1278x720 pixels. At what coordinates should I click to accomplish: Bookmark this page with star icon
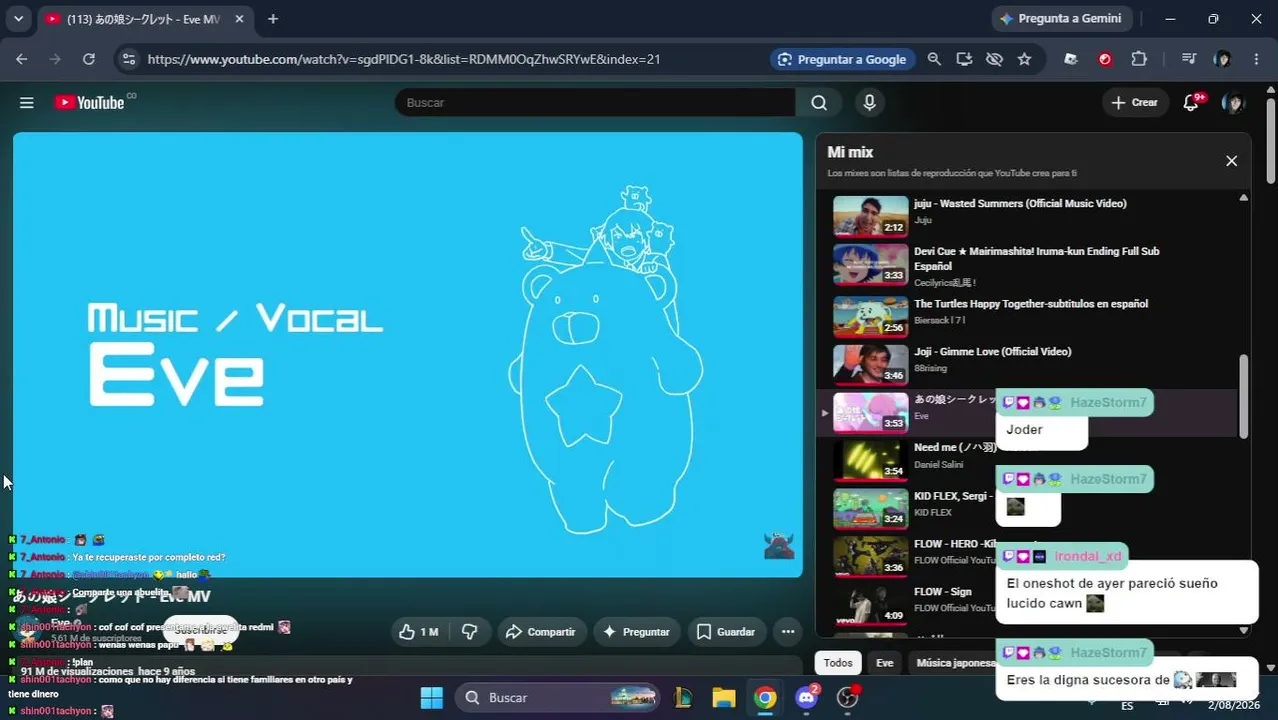click(1024, 59)
